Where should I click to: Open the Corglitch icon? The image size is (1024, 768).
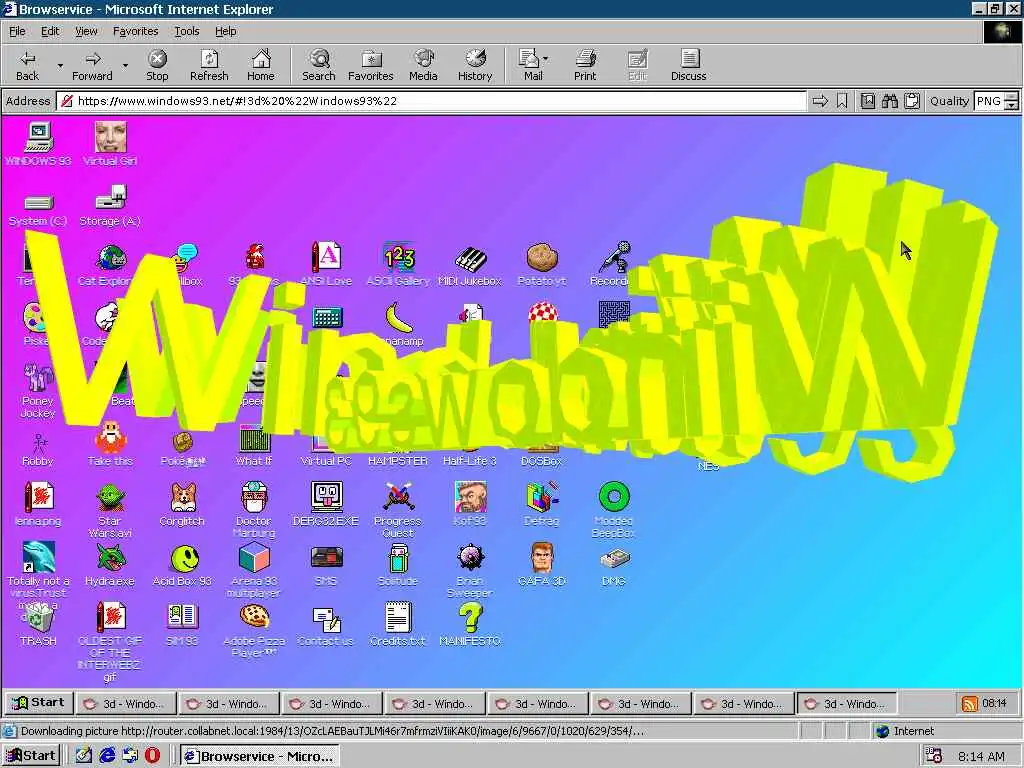click(182, 504)
